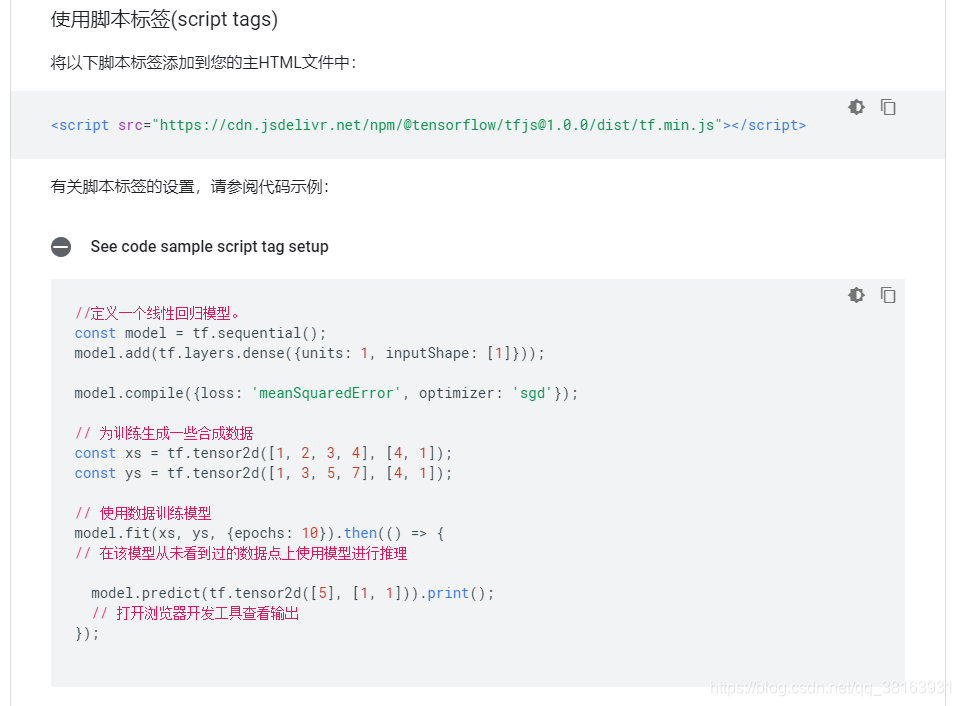961x706 pixels.
Task: Click the model.compile line in the sample
Action: point(325,393)
